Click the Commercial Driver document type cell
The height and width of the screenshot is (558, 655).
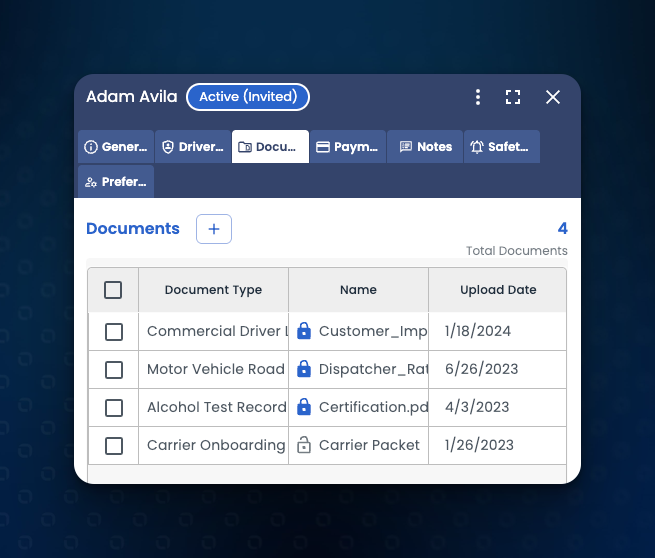pyautogui.click(x=213, y=331)
